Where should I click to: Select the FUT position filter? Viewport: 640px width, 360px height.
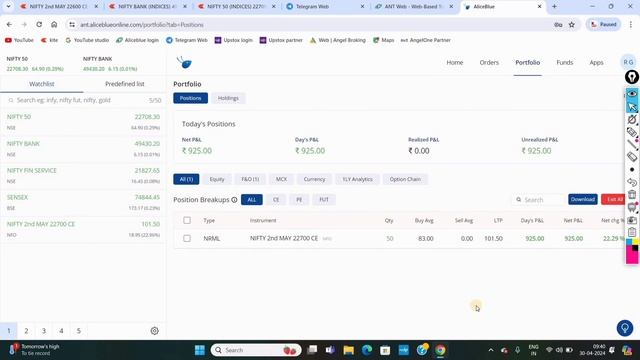(324, 200)
